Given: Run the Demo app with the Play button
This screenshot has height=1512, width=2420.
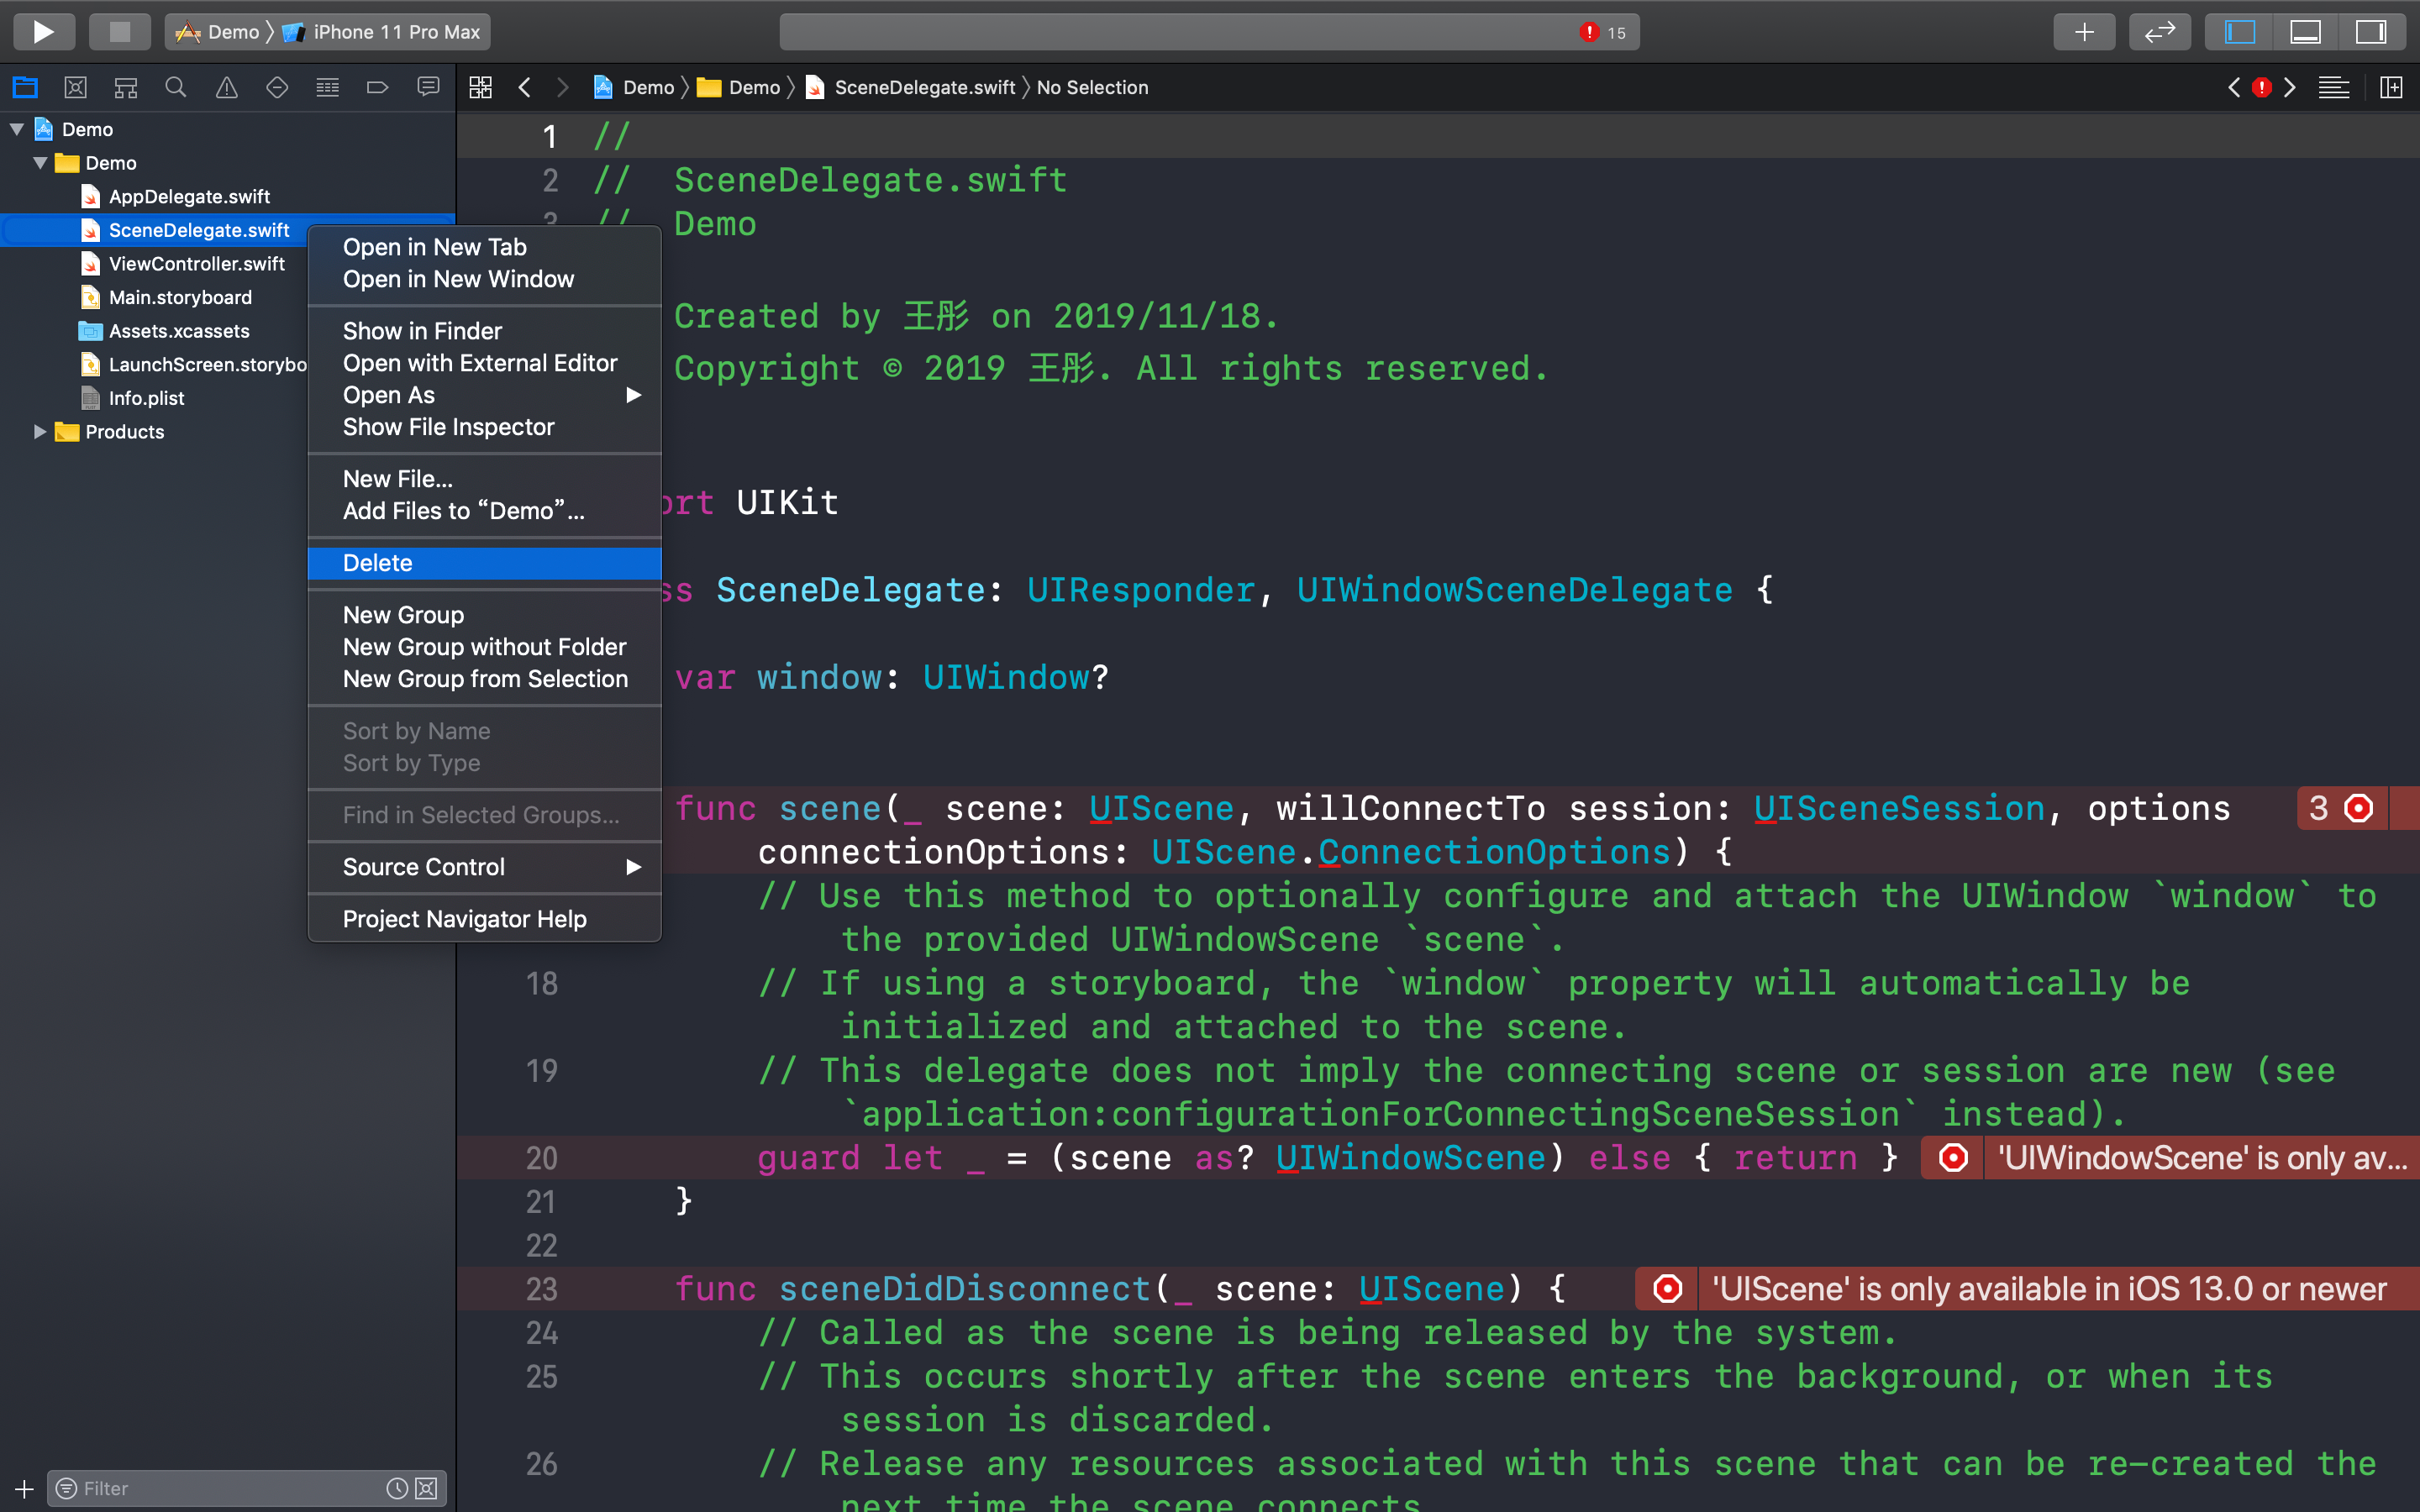Looking at the screenshot, I should tap(43, 31).
